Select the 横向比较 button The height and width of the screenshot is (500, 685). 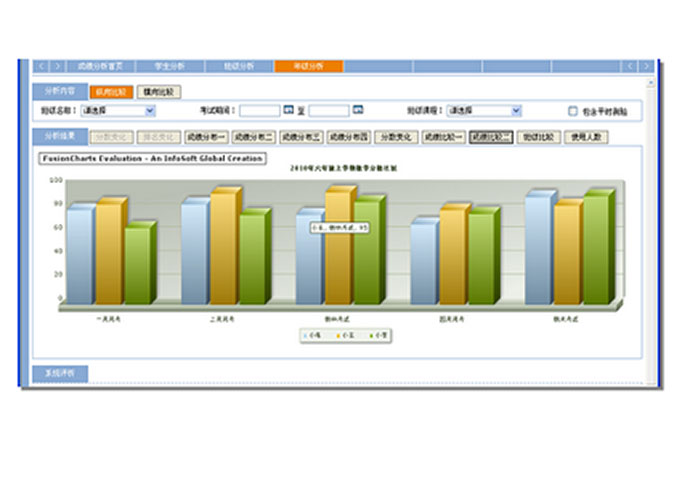[x=157, y=91]
